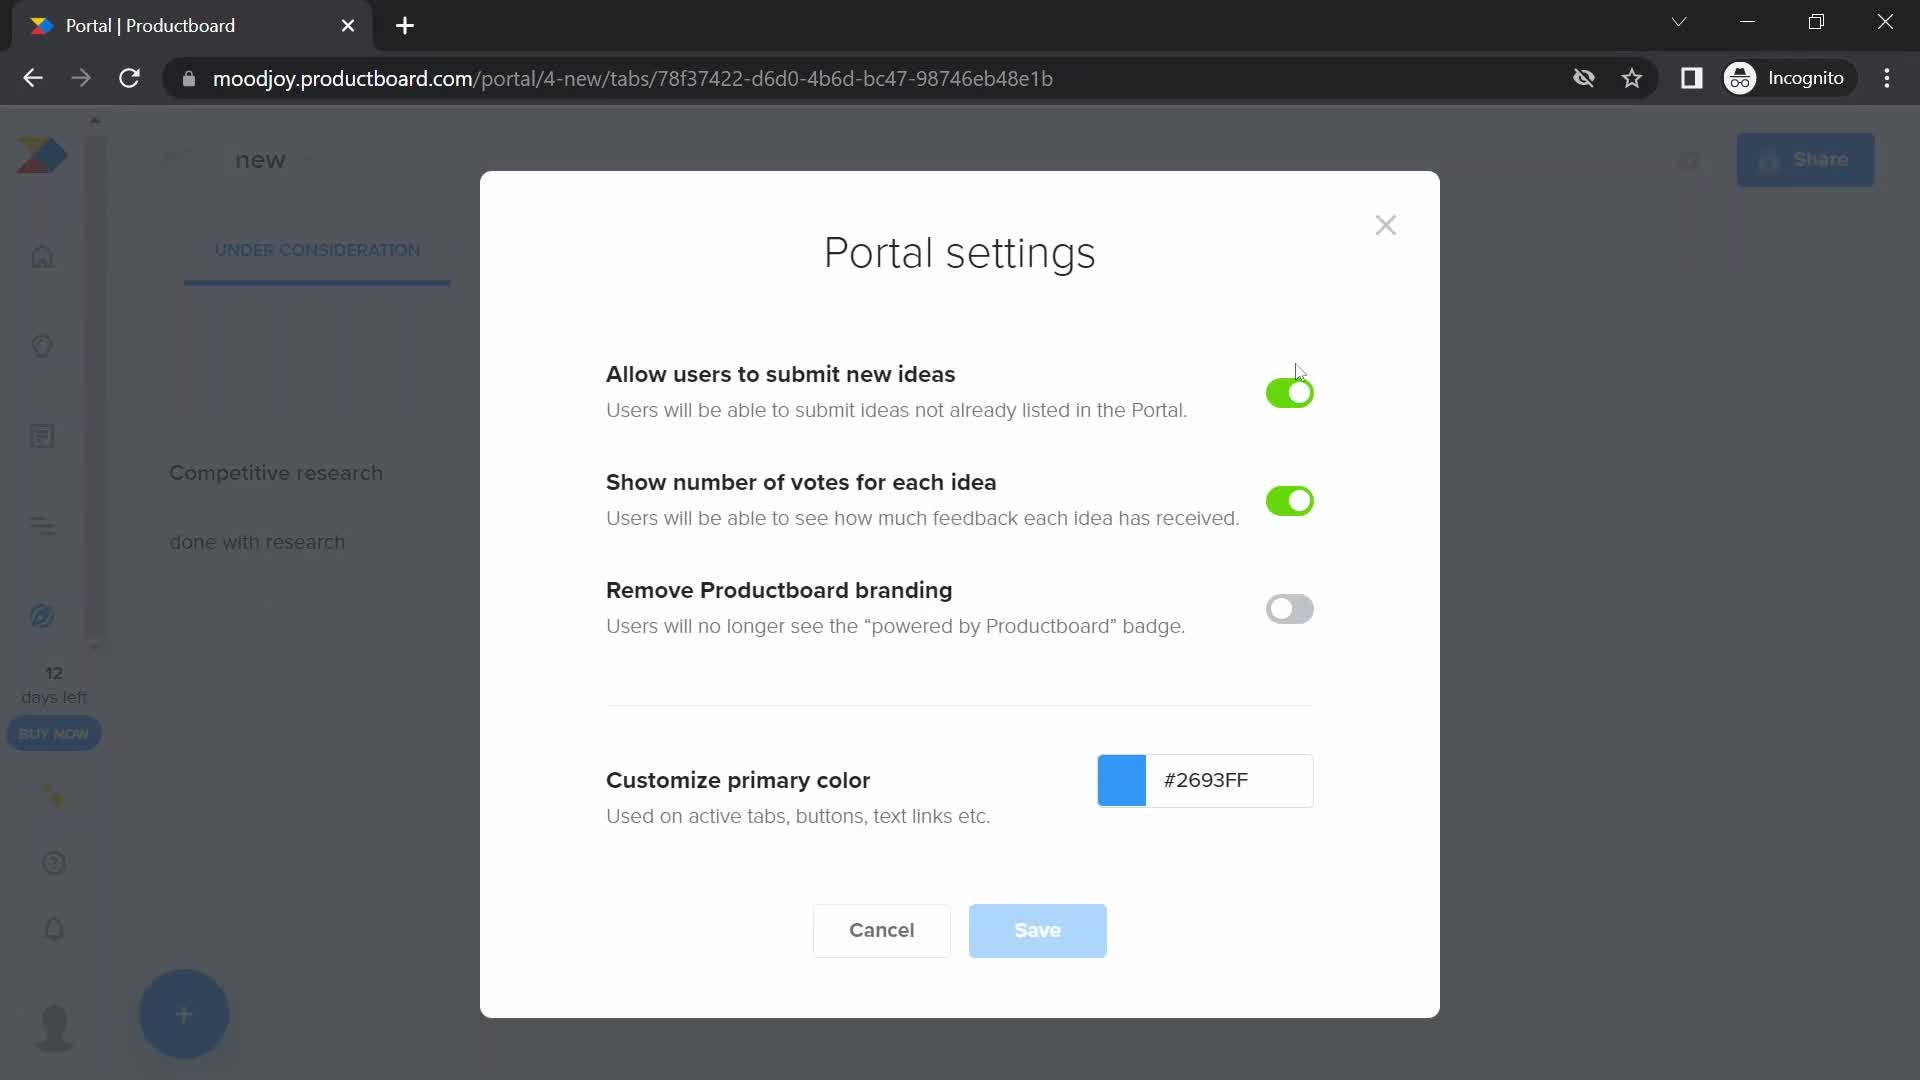The image size is (1920, 1080).
Task: Open Chrome three-dot menu
Action: point(1887,78)
